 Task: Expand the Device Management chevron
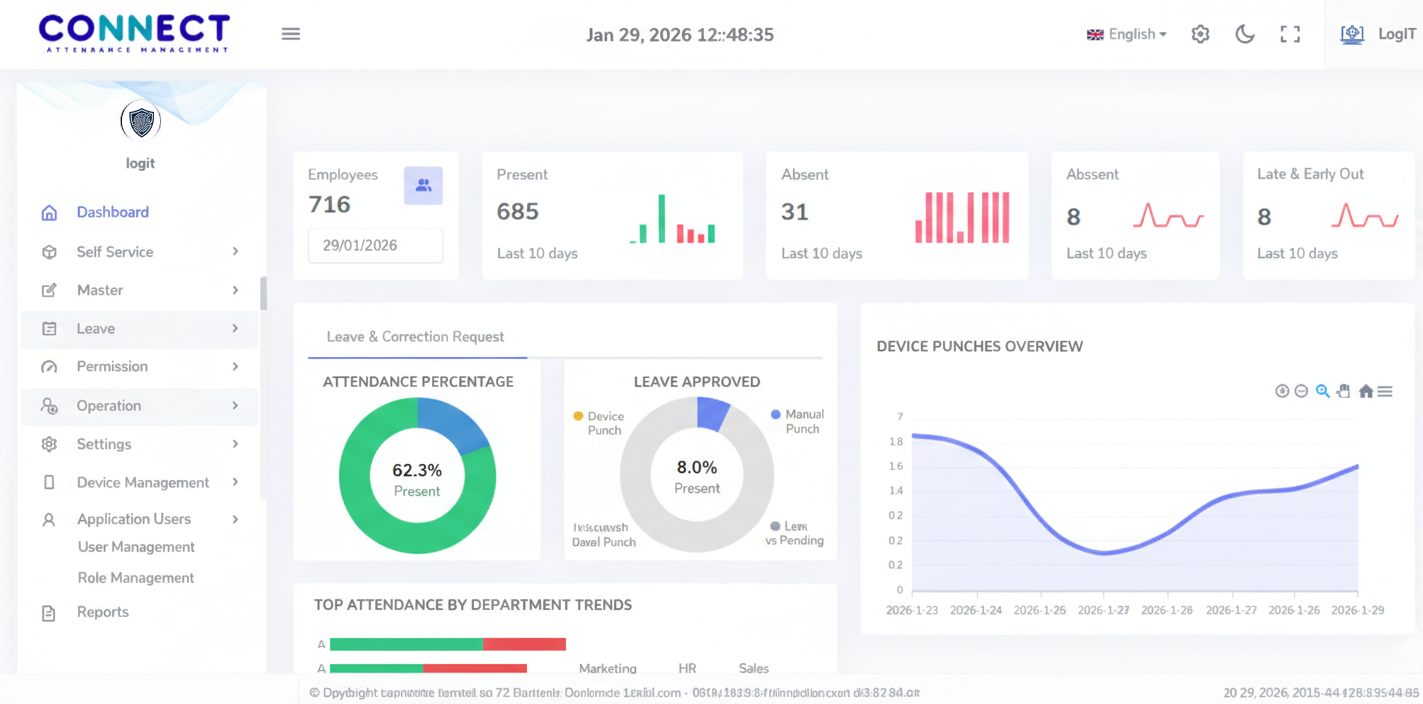(235, 481)
